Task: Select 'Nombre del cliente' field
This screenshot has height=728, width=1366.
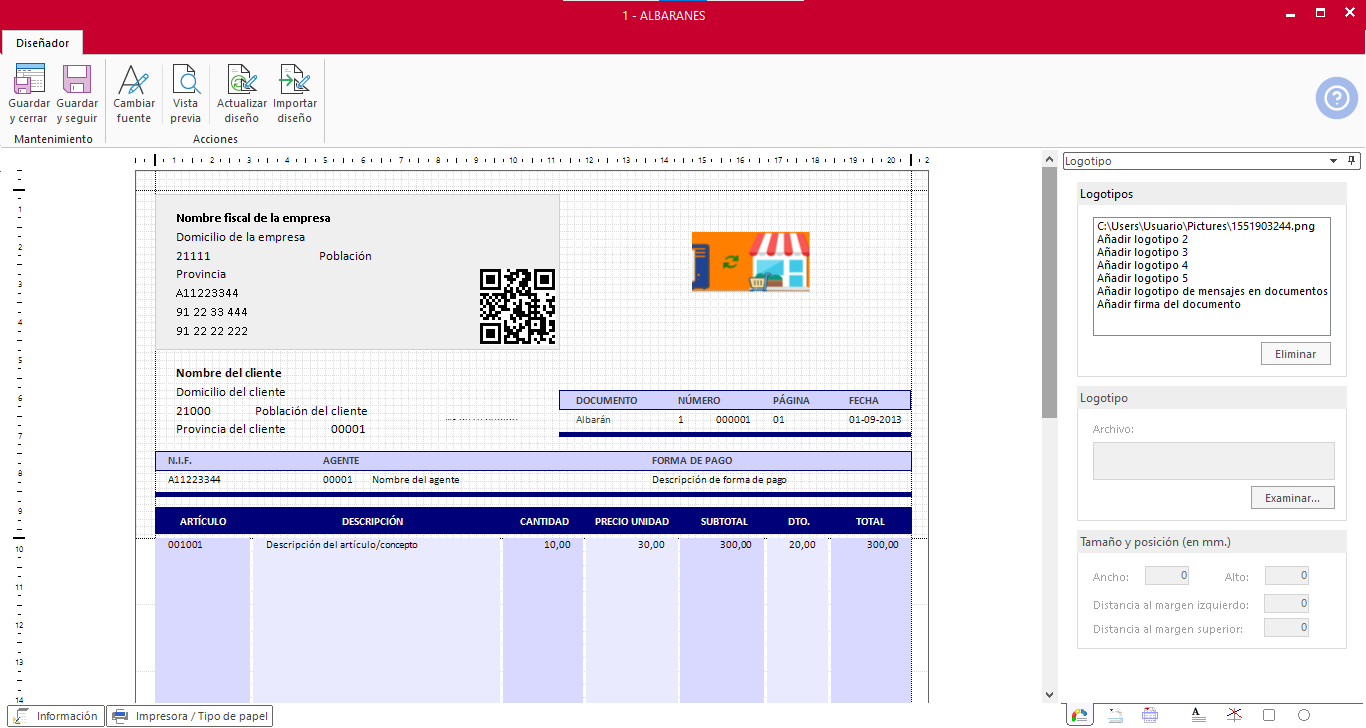Action: [228, 373]
